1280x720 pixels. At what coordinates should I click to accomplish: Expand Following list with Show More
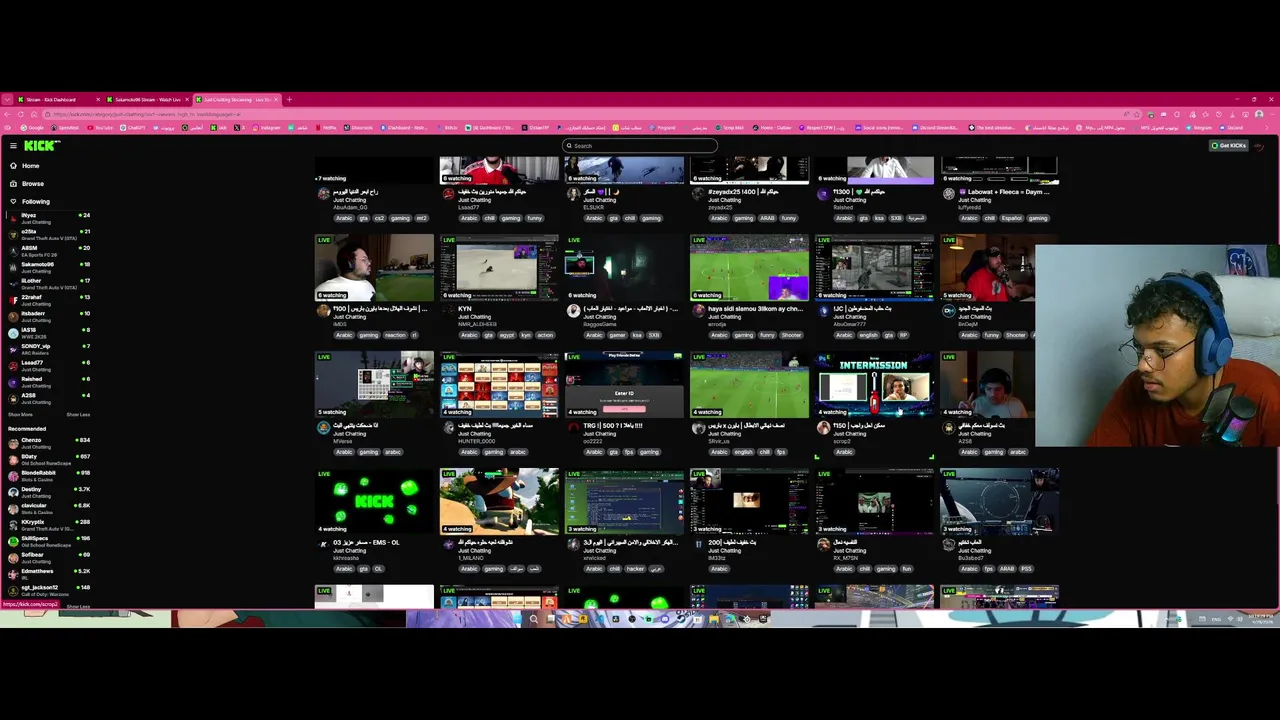point(20,414)
